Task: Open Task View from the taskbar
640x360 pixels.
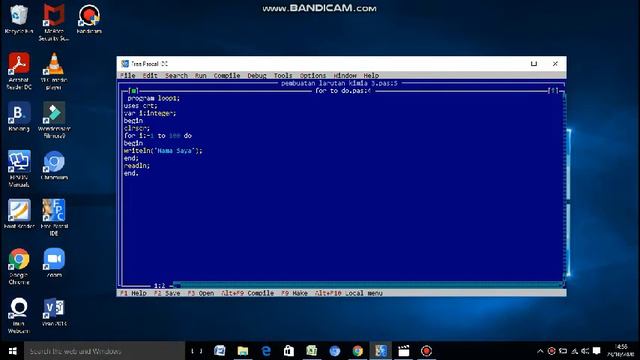Action: (197, 351)
